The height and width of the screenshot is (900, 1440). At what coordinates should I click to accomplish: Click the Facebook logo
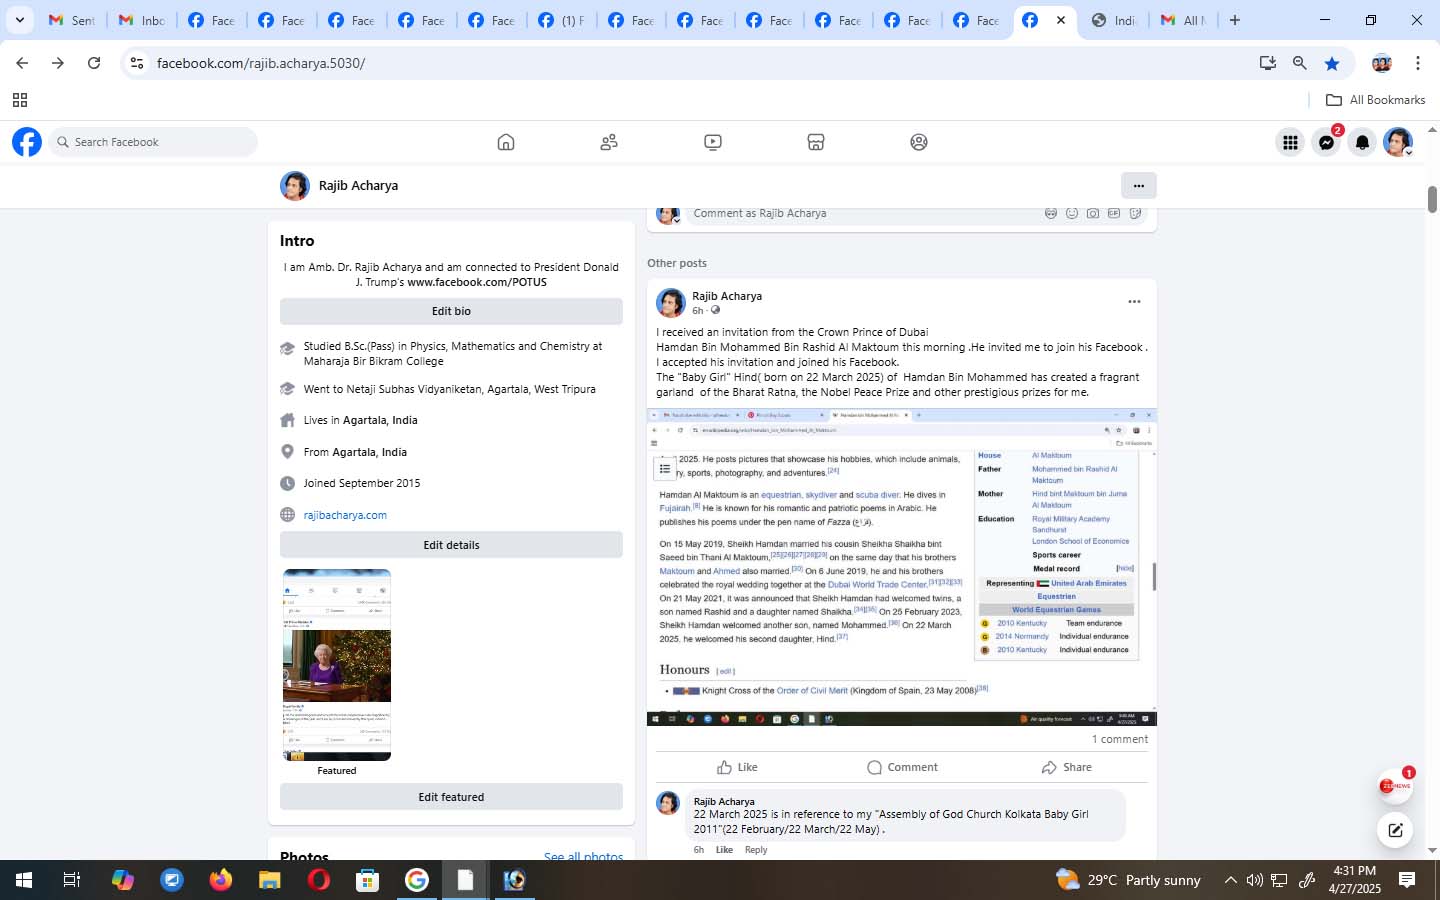[x=27, y=142]
